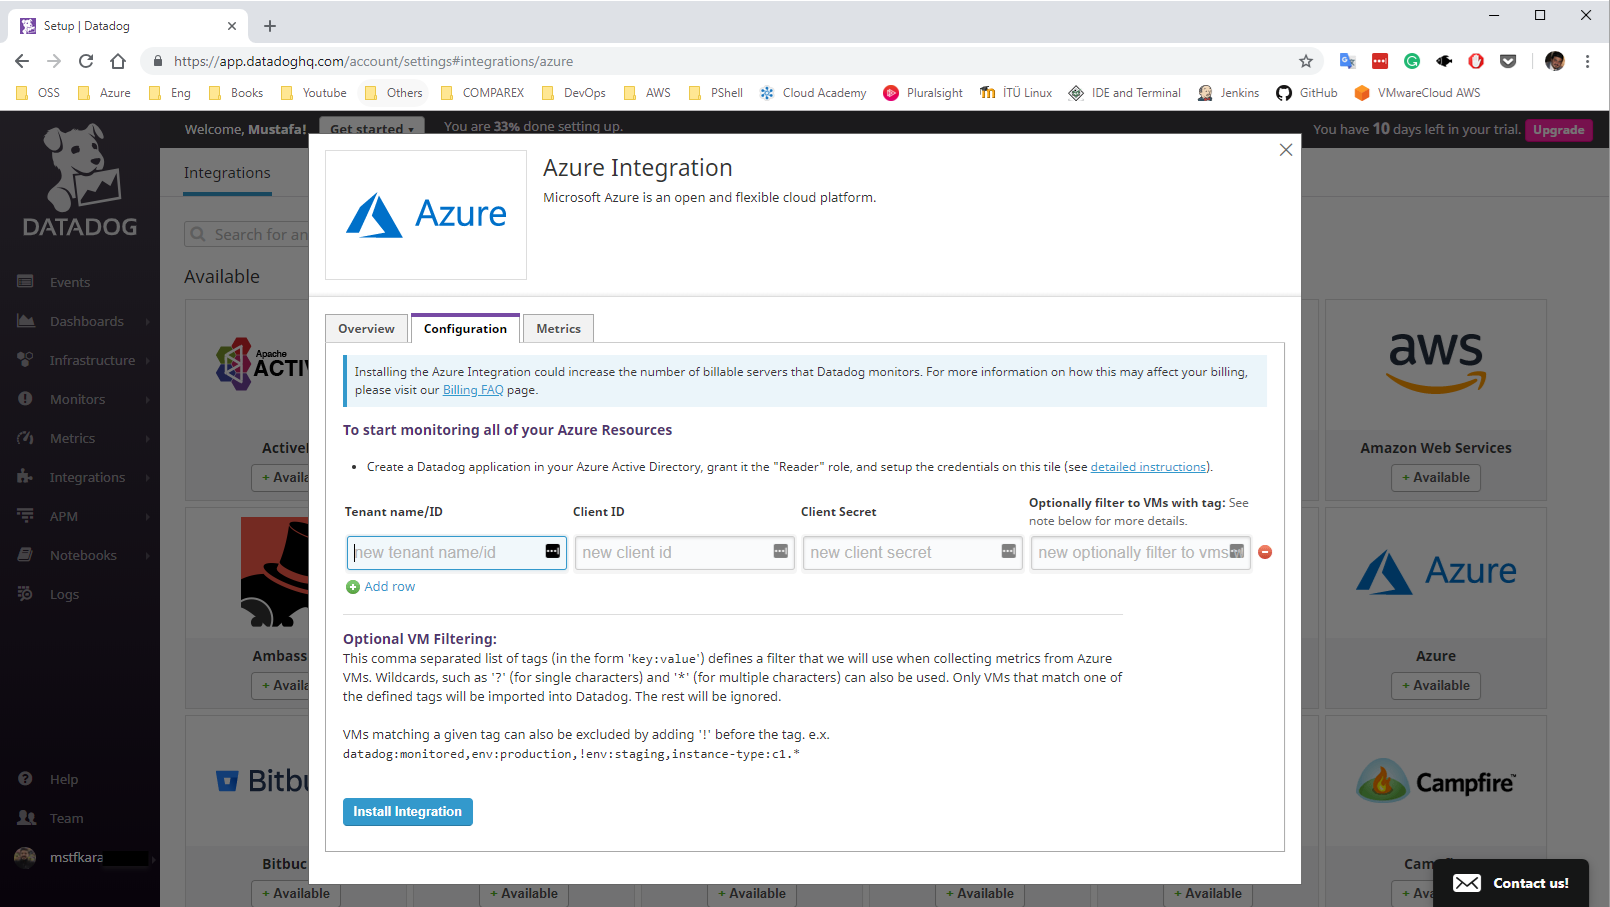
Task: Switch to the Overview tab
Action: (x=366, y=328)
